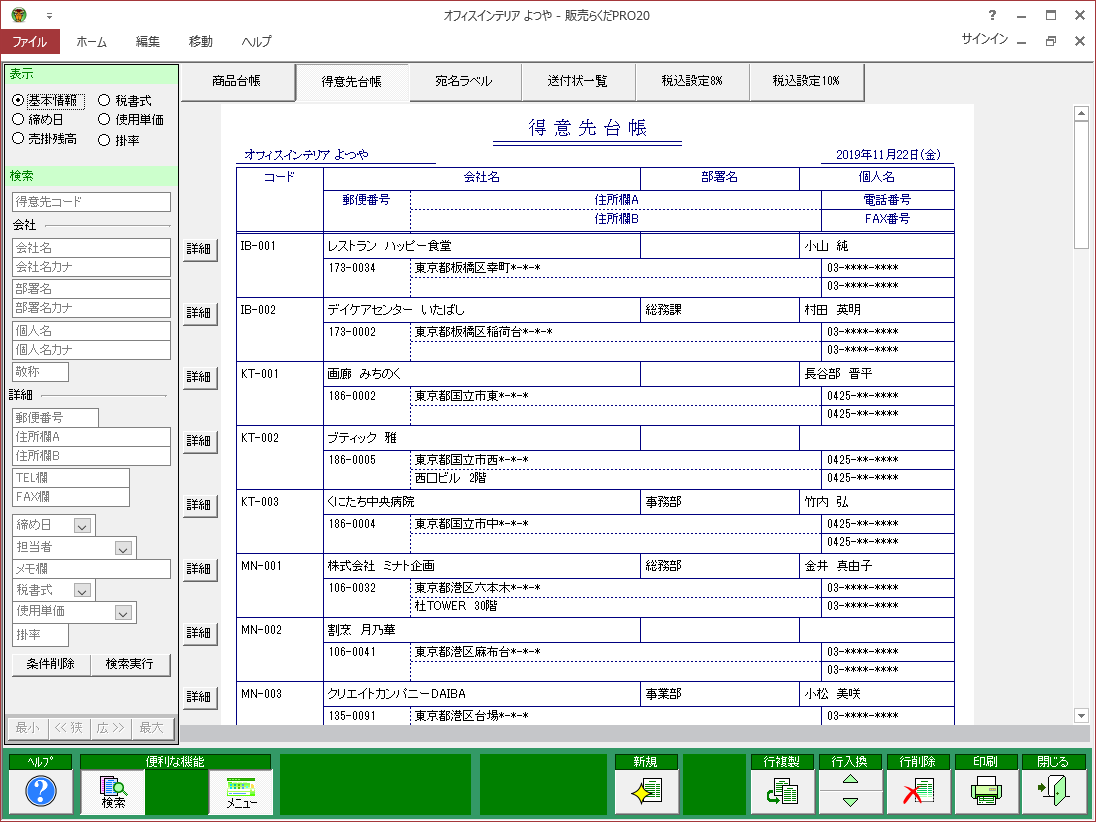This screenshot has width=1096, height=822.
Task: Select the 基本情報 radio button
Action: point(18,101)
